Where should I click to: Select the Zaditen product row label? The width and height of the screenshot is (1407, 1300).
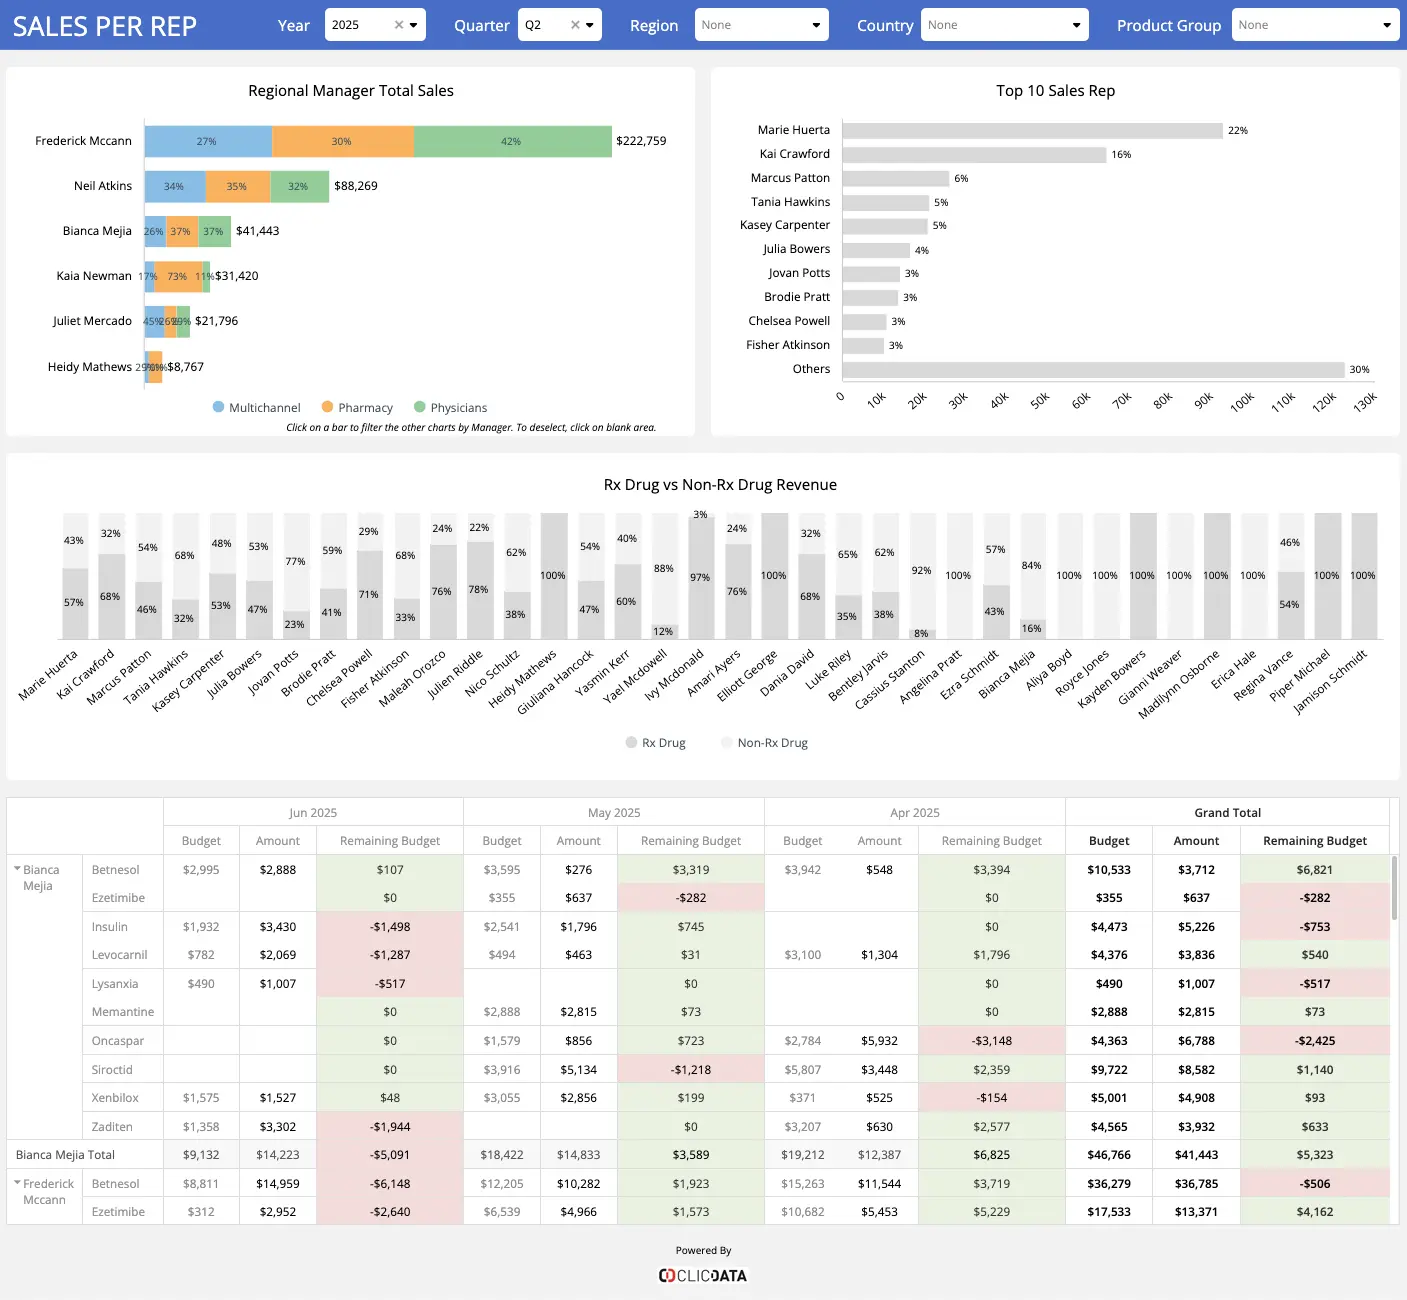point(112,1126)
